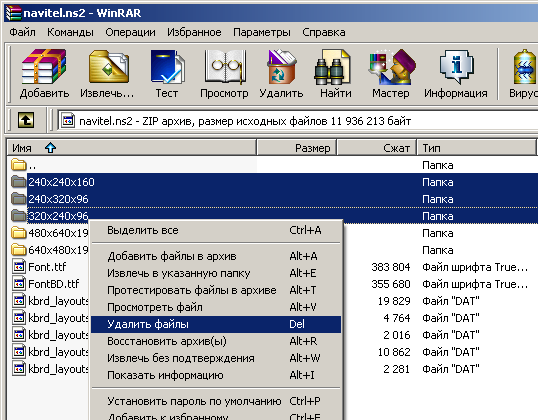
Task: Click folder icon of 640x480x19 row
Action: tap(19, 250)
